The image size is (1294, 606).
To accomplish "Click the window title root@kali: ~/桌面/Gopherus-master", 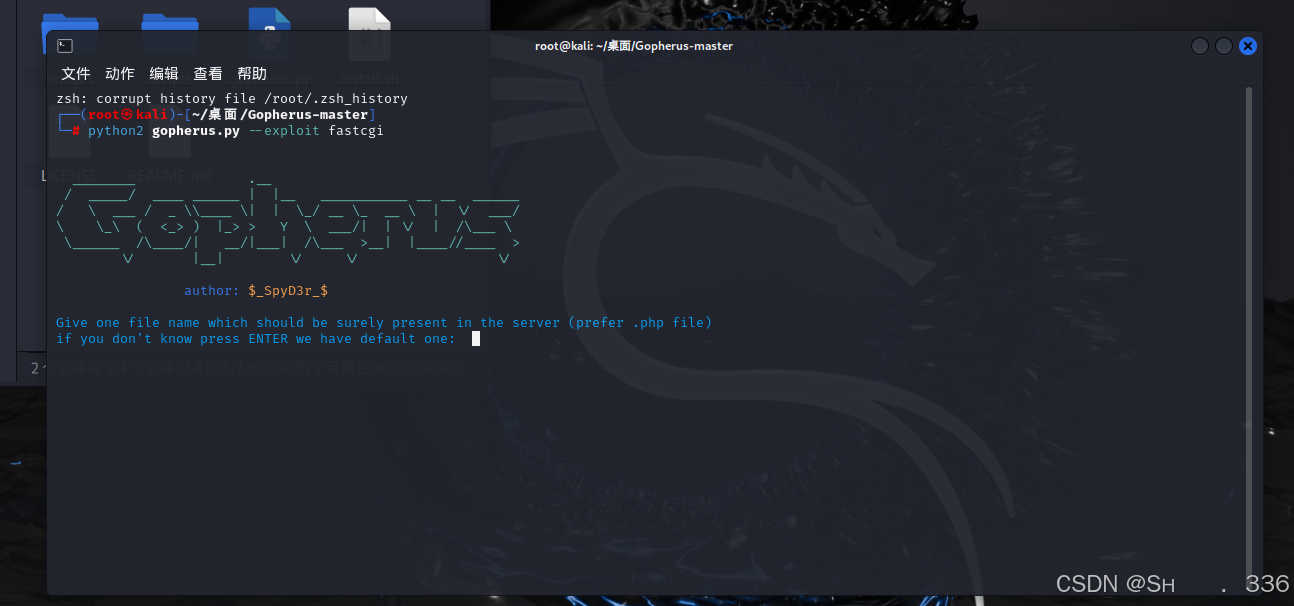I will [634, 46].
